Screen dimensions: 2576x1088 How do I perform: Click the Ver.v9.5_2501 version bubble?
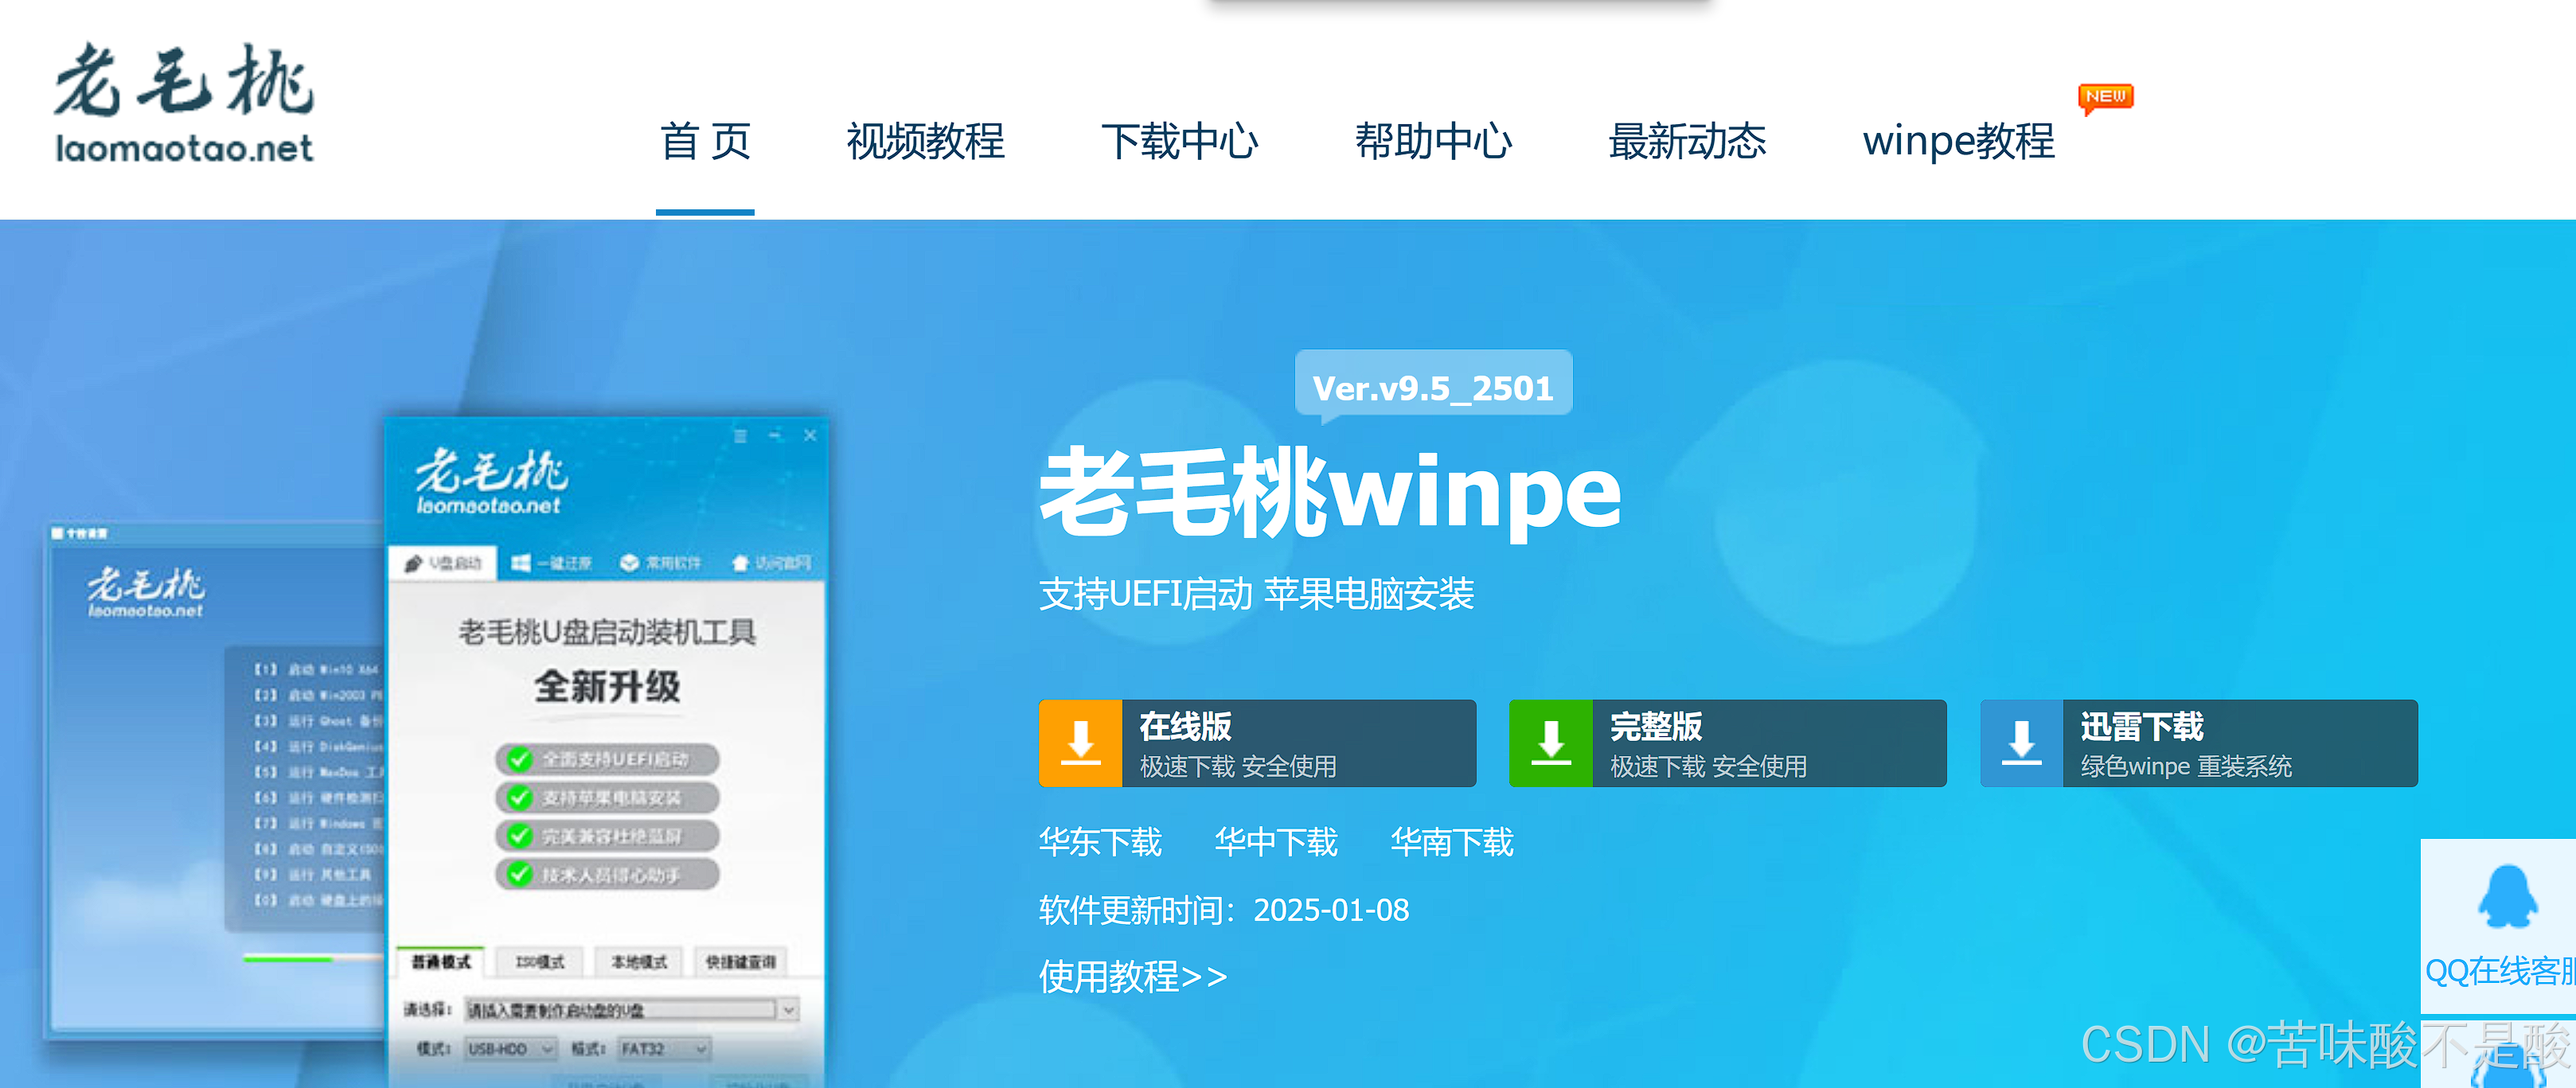pos(1432,387)
